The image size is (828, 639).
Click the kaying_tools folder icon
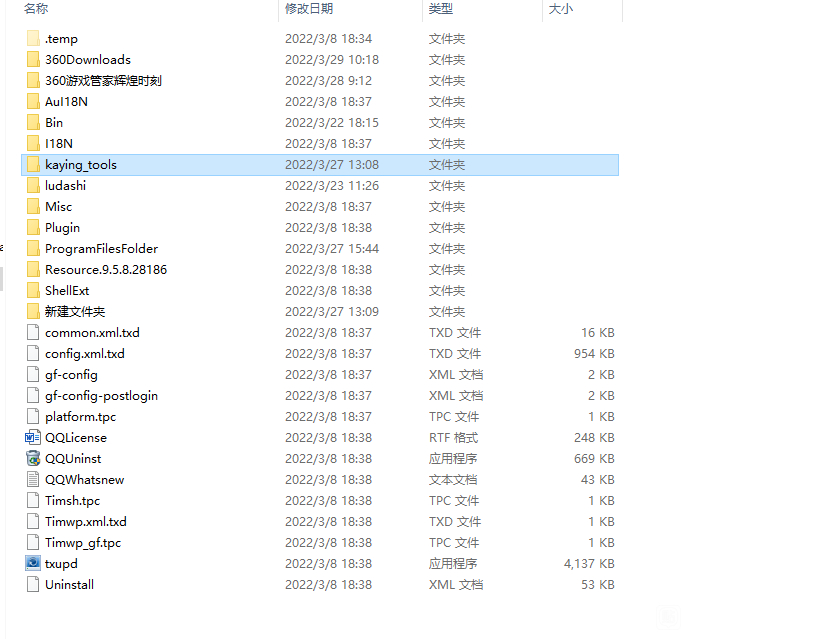(x=33, y=165)
